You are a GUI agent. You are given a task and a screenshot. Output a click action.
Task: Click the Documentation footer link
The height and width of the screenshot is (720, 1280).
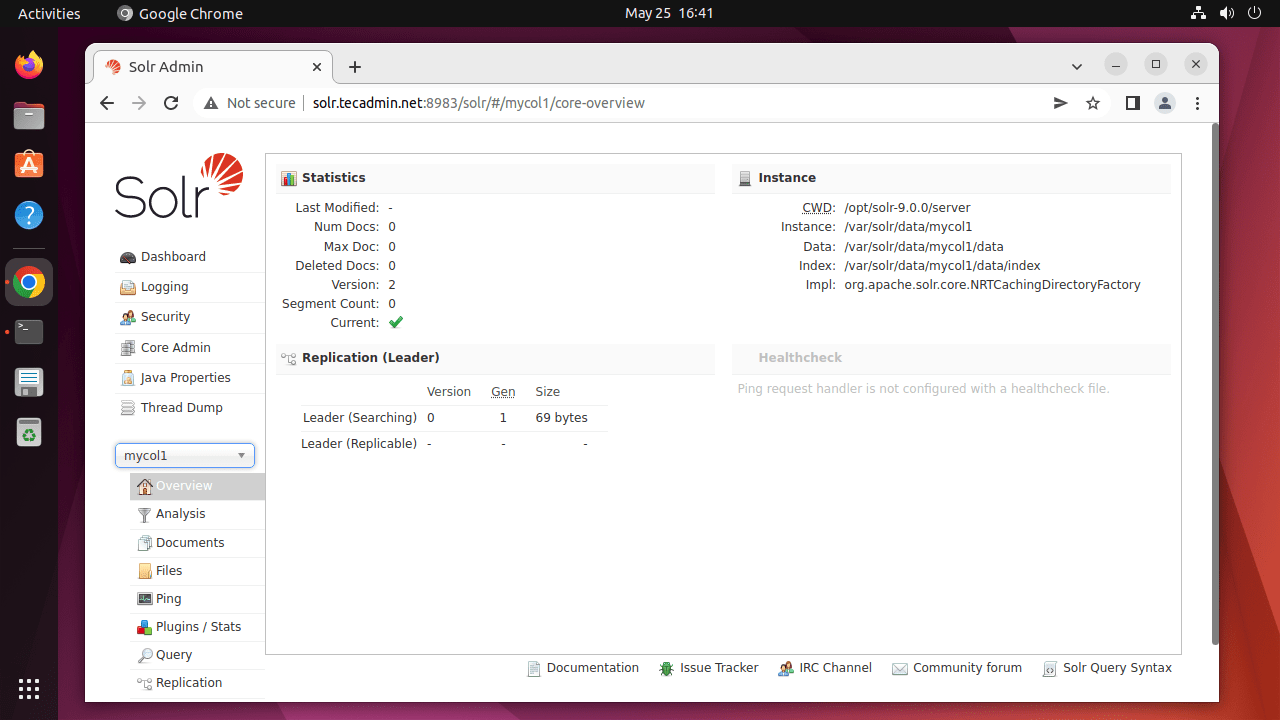tap(592, 667)
